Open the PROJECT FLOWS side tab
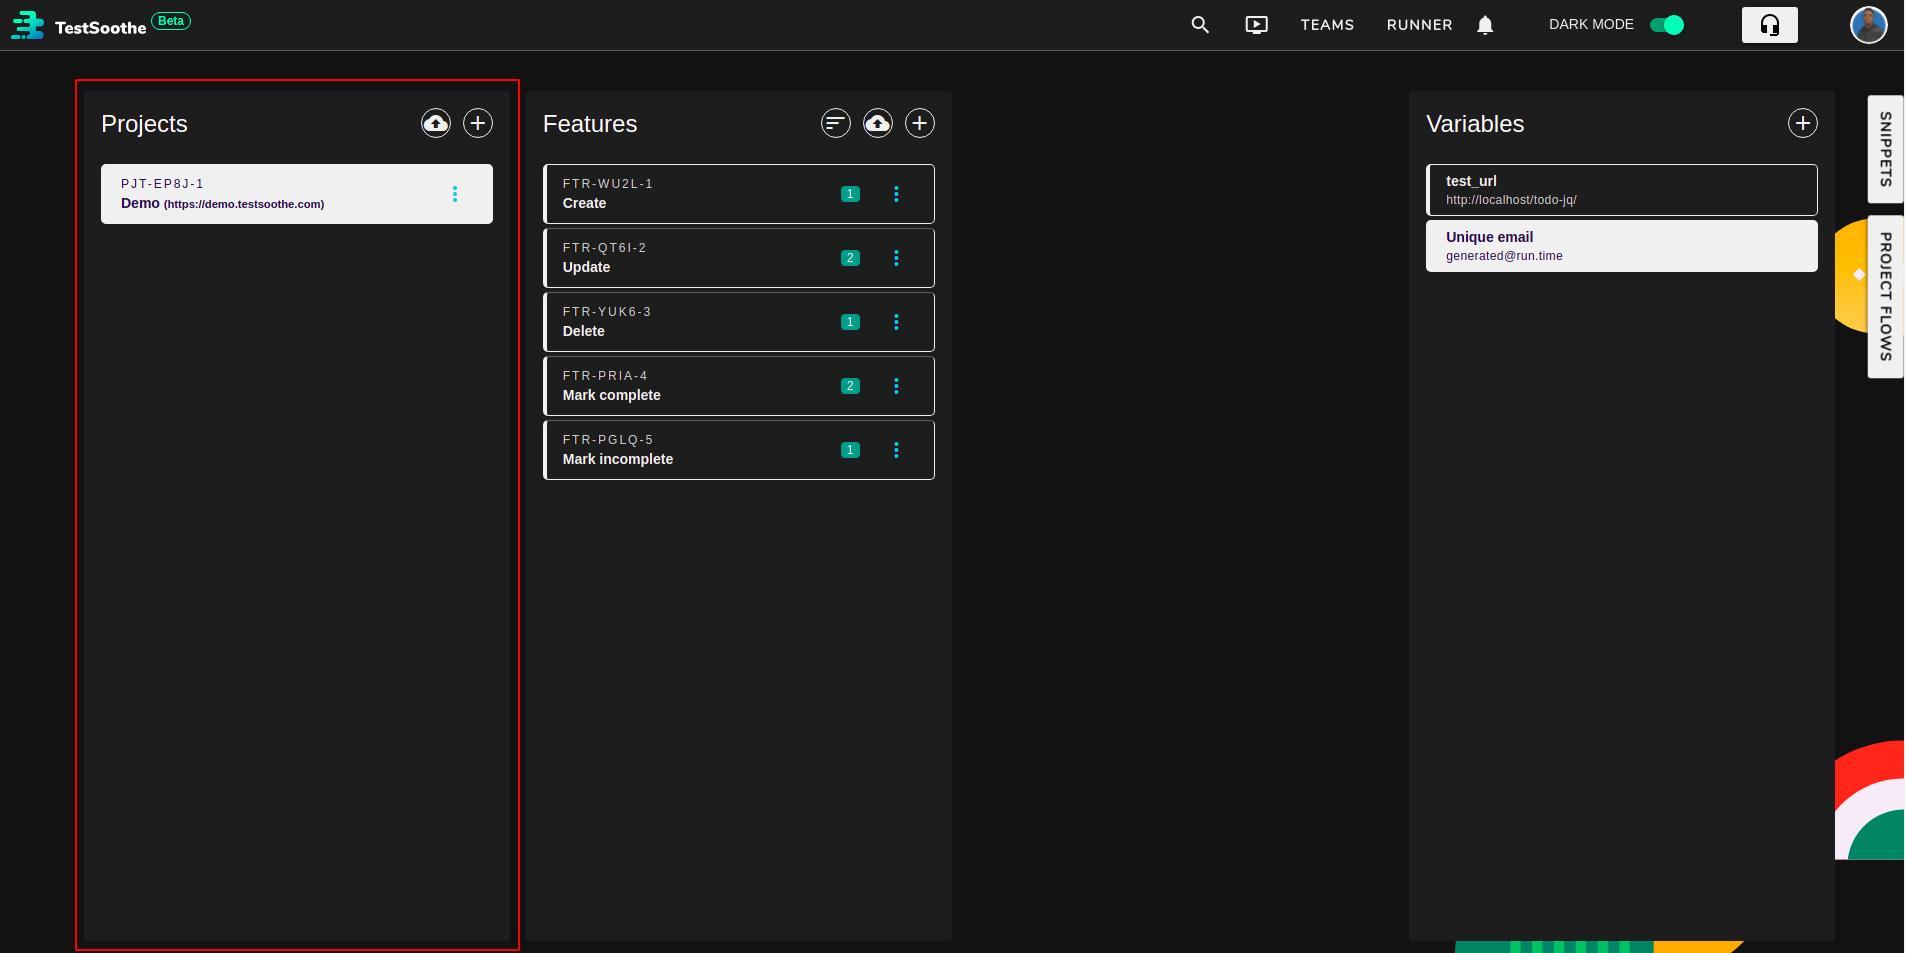 pyautogui.click(x=1885, y=297)
